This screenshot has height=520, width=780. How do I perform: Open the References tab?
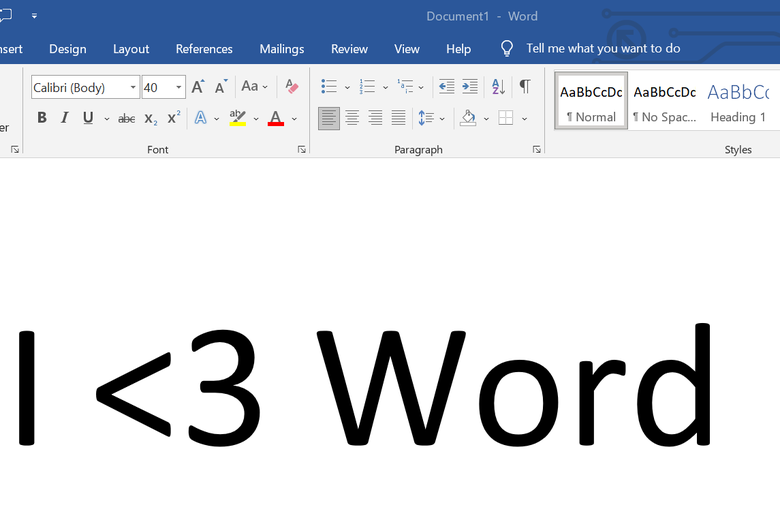point(204,49)
